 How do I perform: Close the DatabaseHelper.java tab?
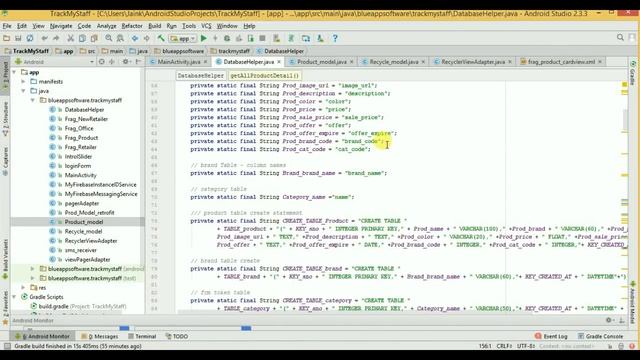point(279,62)
